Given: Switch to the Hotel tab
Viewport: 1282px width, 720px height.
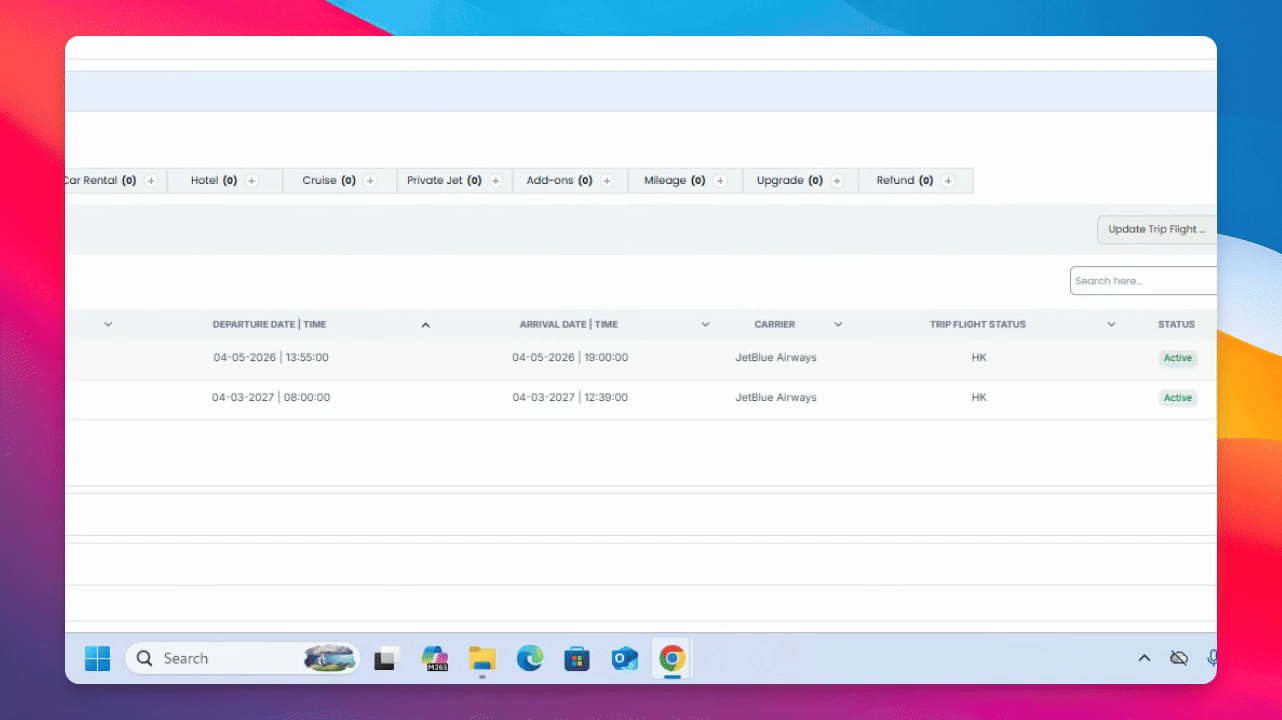Looking at the screenshot, I should (x=225, y=181).
